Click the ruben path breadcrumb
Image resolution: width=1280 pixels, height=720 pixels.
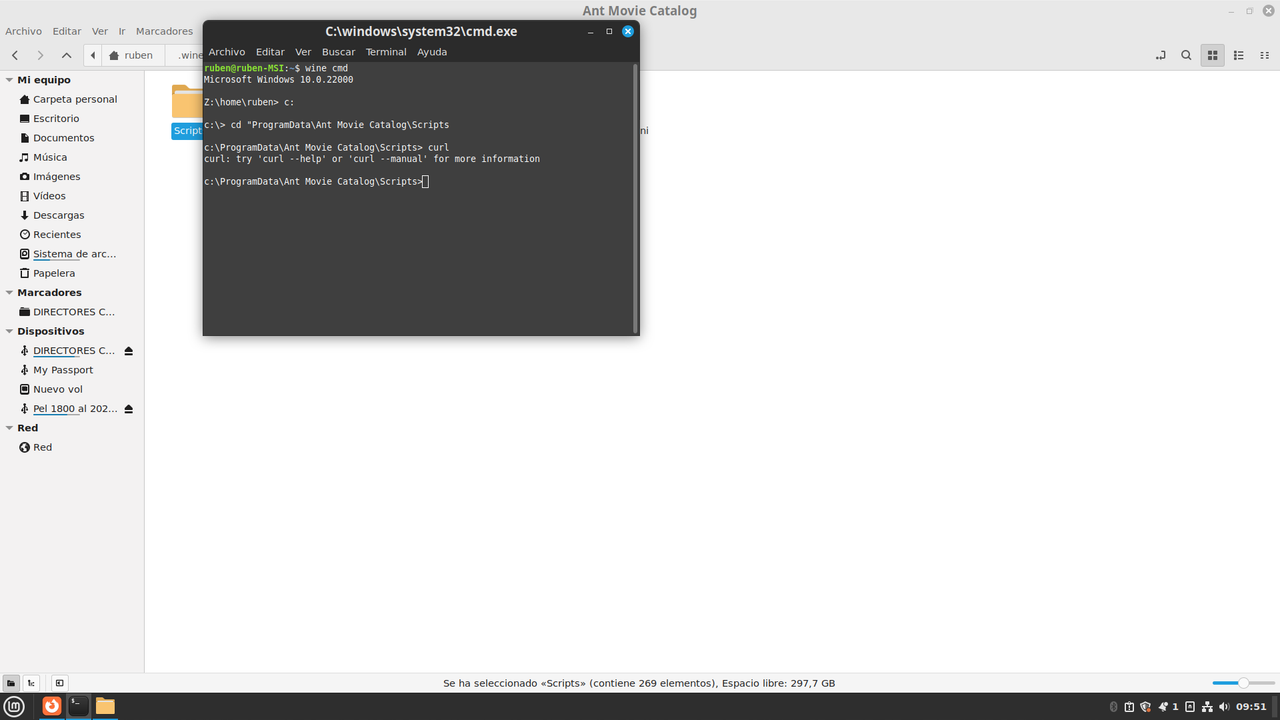click(x=131, y=55)
